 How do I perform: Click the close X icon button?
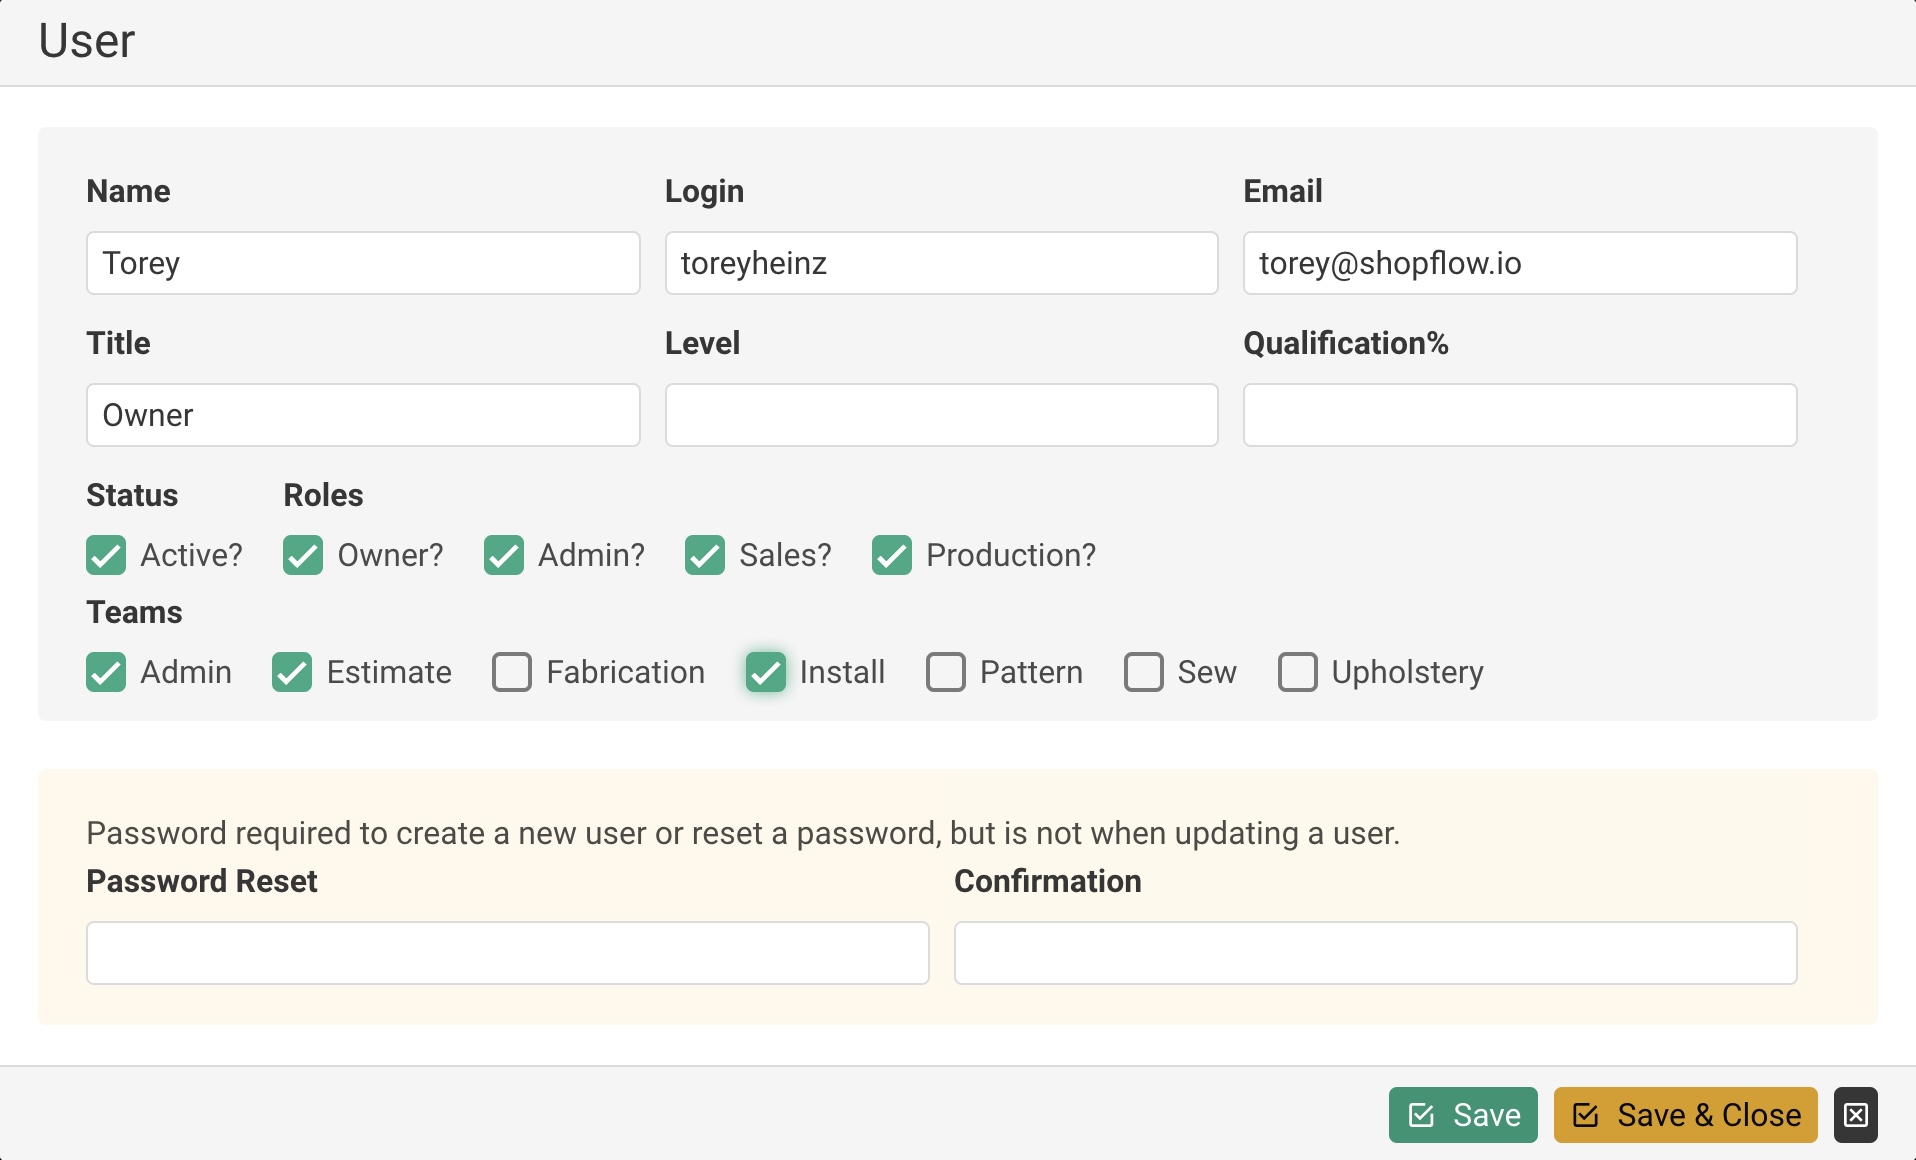click(1855, 1115)
